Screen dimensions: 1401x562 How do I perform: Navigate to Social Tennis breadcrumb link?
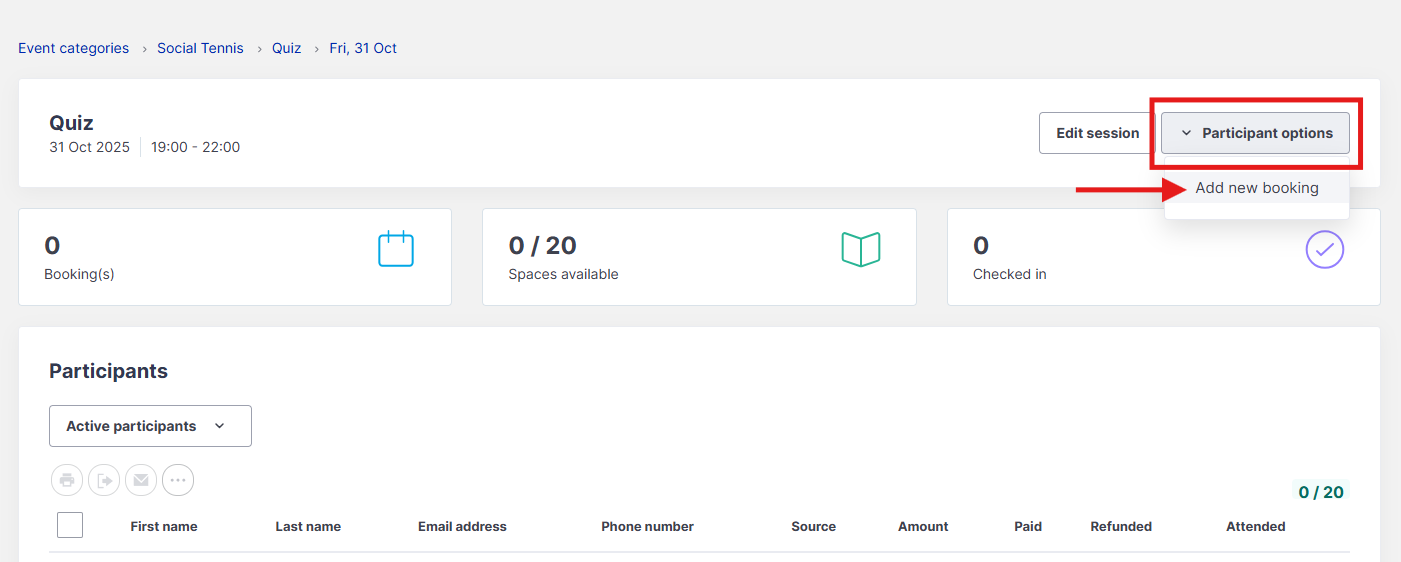pyautogui.click(x=200, y=48)
